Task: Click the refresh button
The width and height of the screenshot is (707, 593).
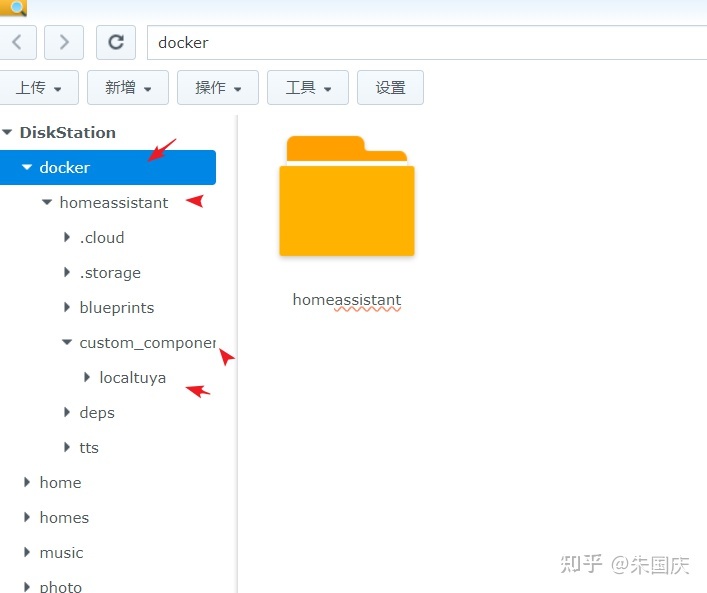Action: [x=116, y=42]
